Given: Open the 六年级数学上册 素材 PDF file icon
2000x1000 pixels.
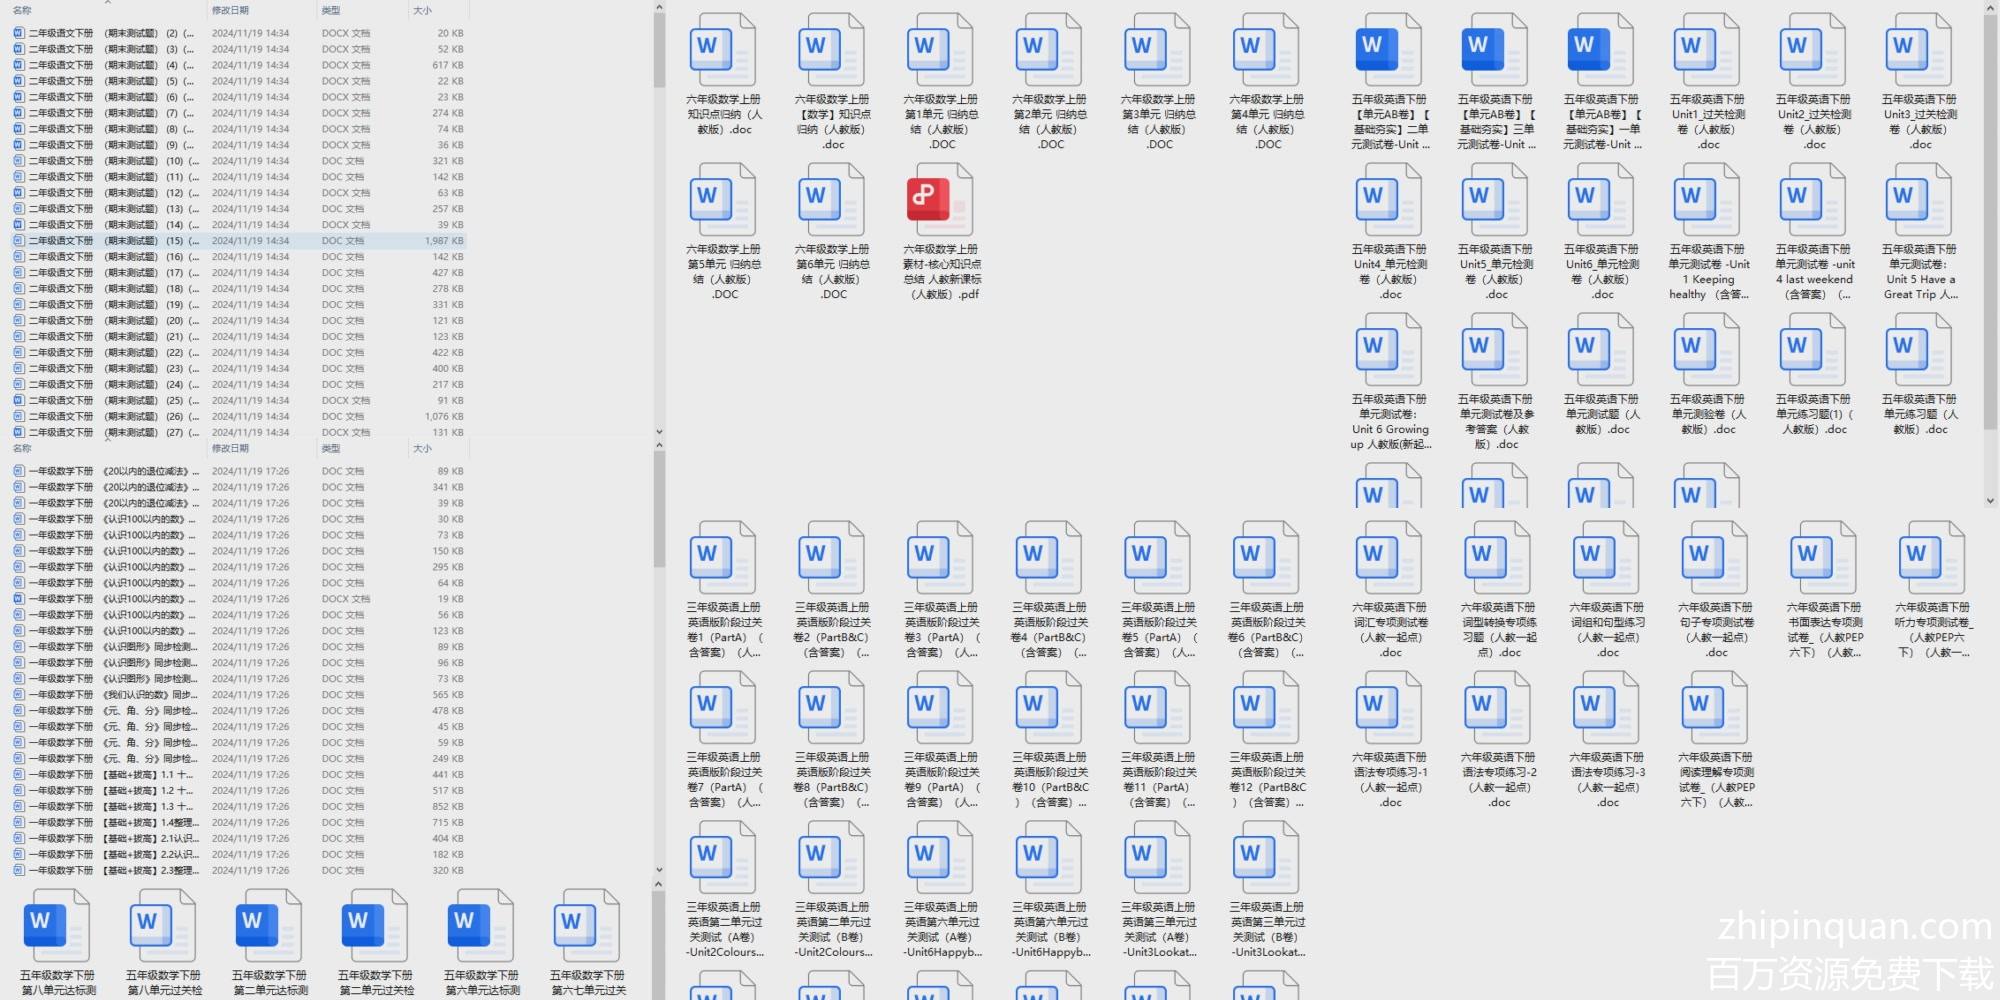Looking at the screenshot, I should (939, 200).
